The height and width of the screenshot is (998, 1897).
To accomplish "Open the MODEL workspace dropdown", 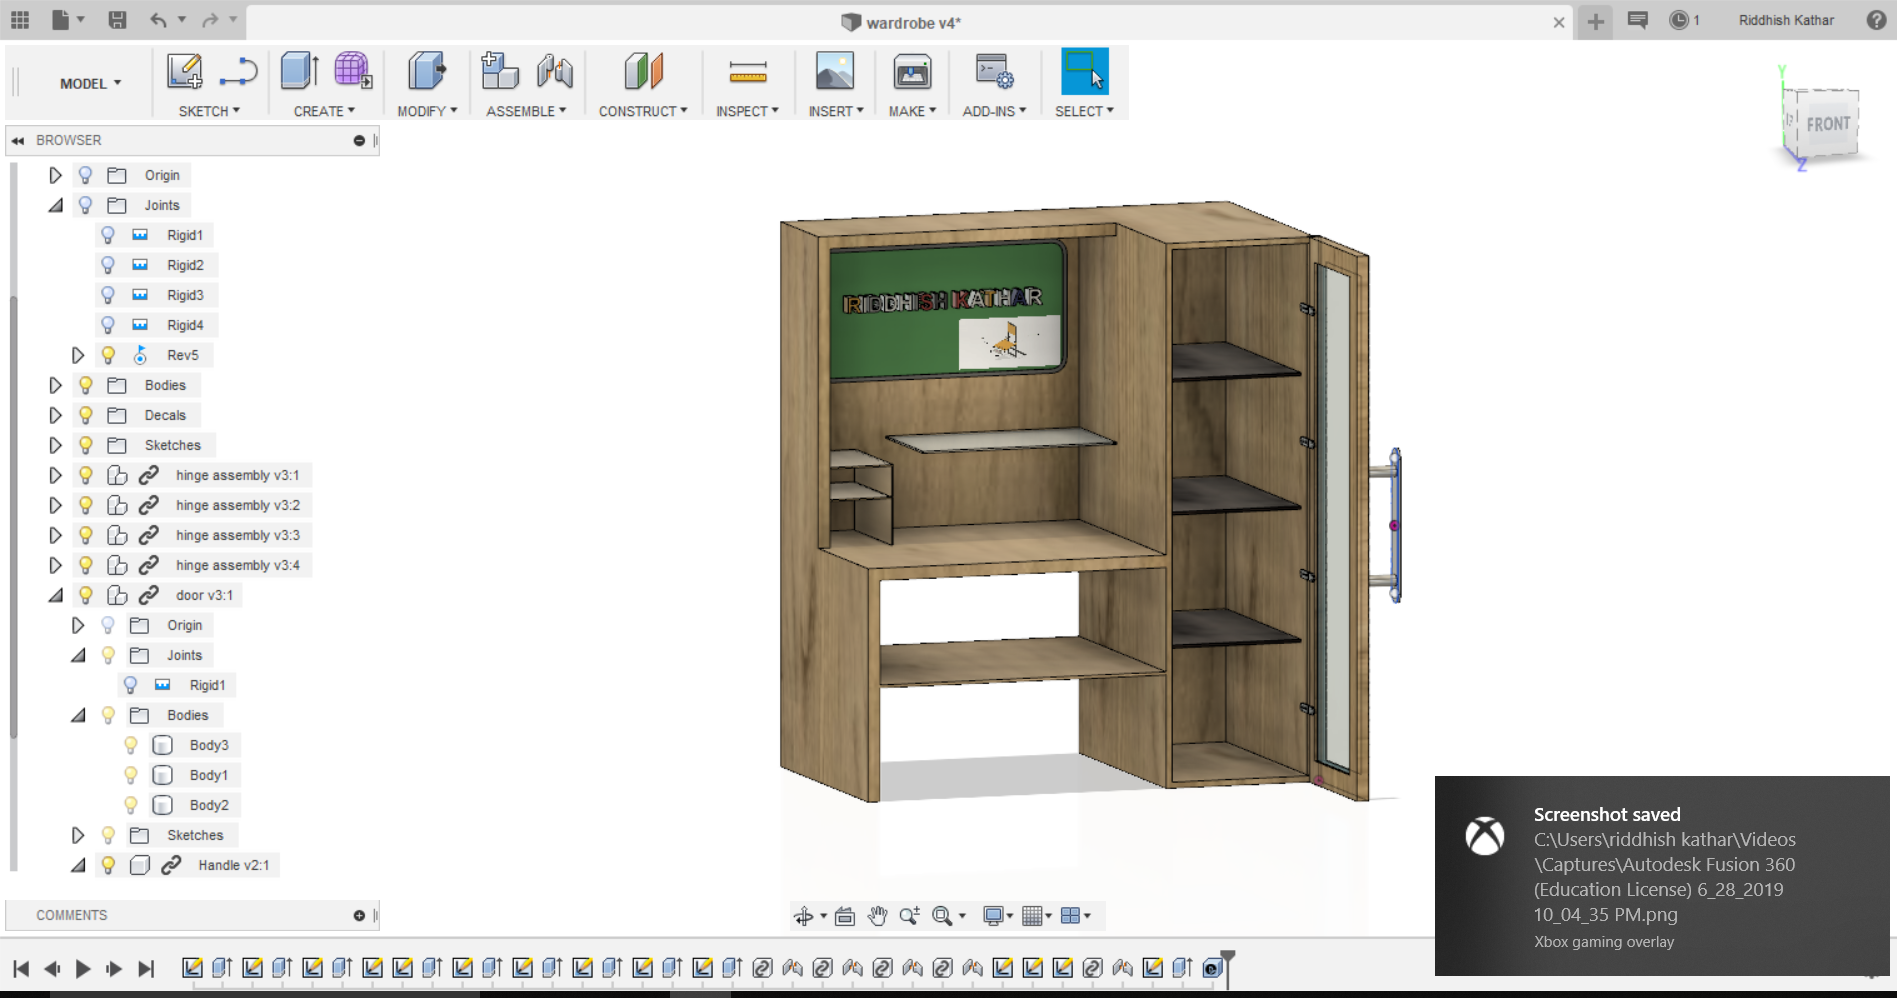I will 90,84.
